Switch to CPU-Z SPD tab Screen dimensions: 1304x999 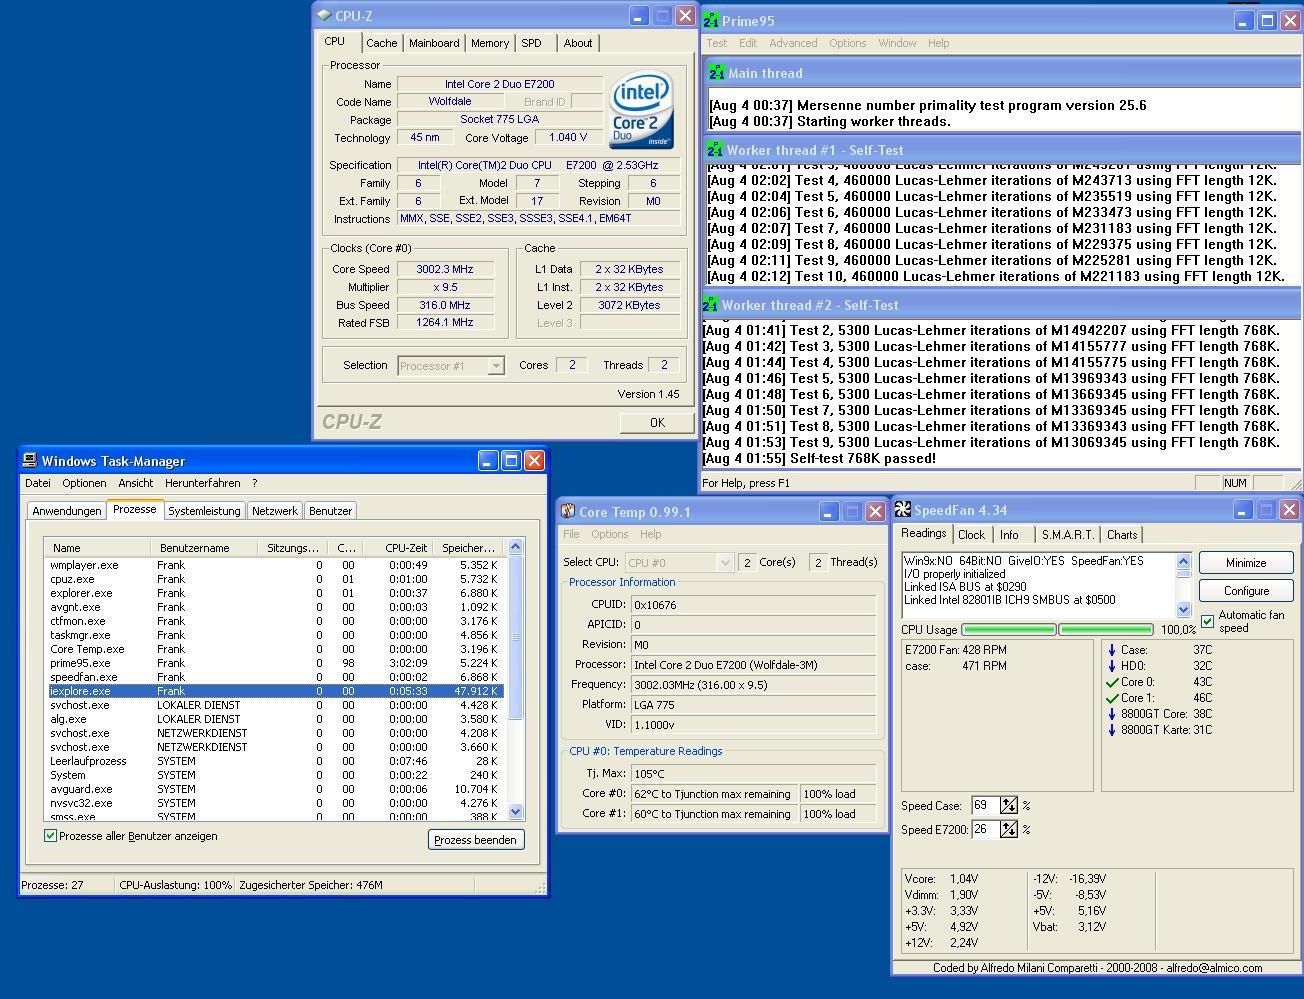coord(531,43)
